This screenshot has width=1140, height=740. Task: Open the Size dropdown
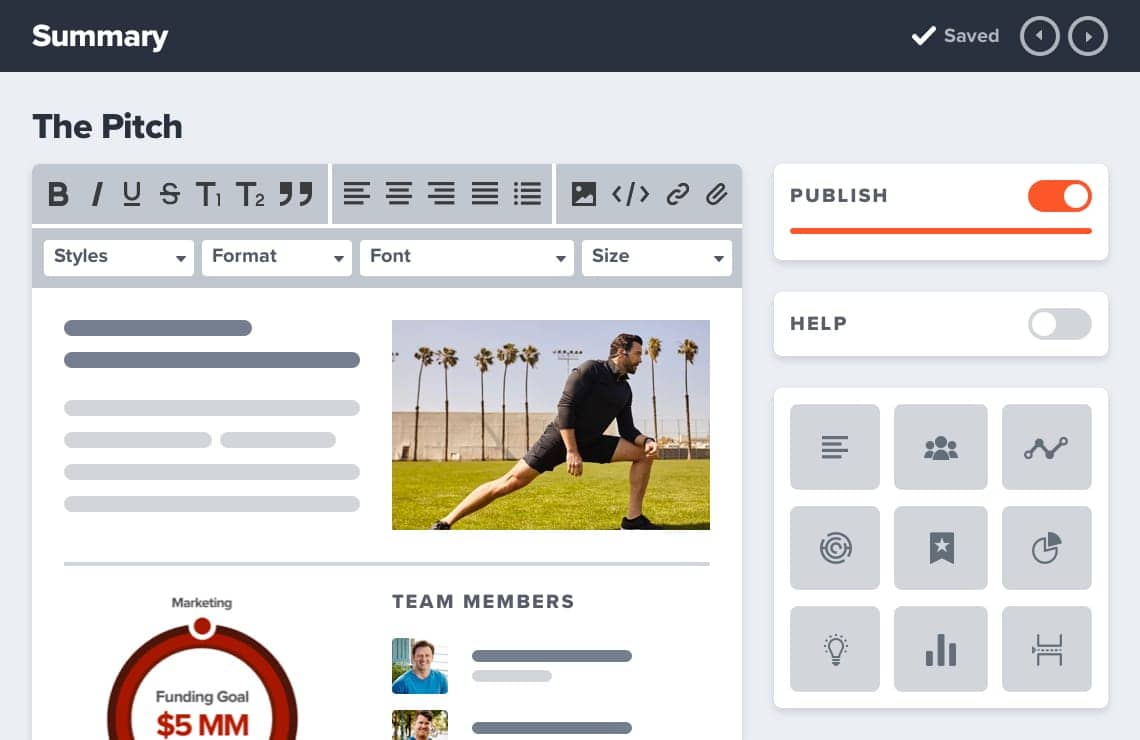click(x=656, y=257)
